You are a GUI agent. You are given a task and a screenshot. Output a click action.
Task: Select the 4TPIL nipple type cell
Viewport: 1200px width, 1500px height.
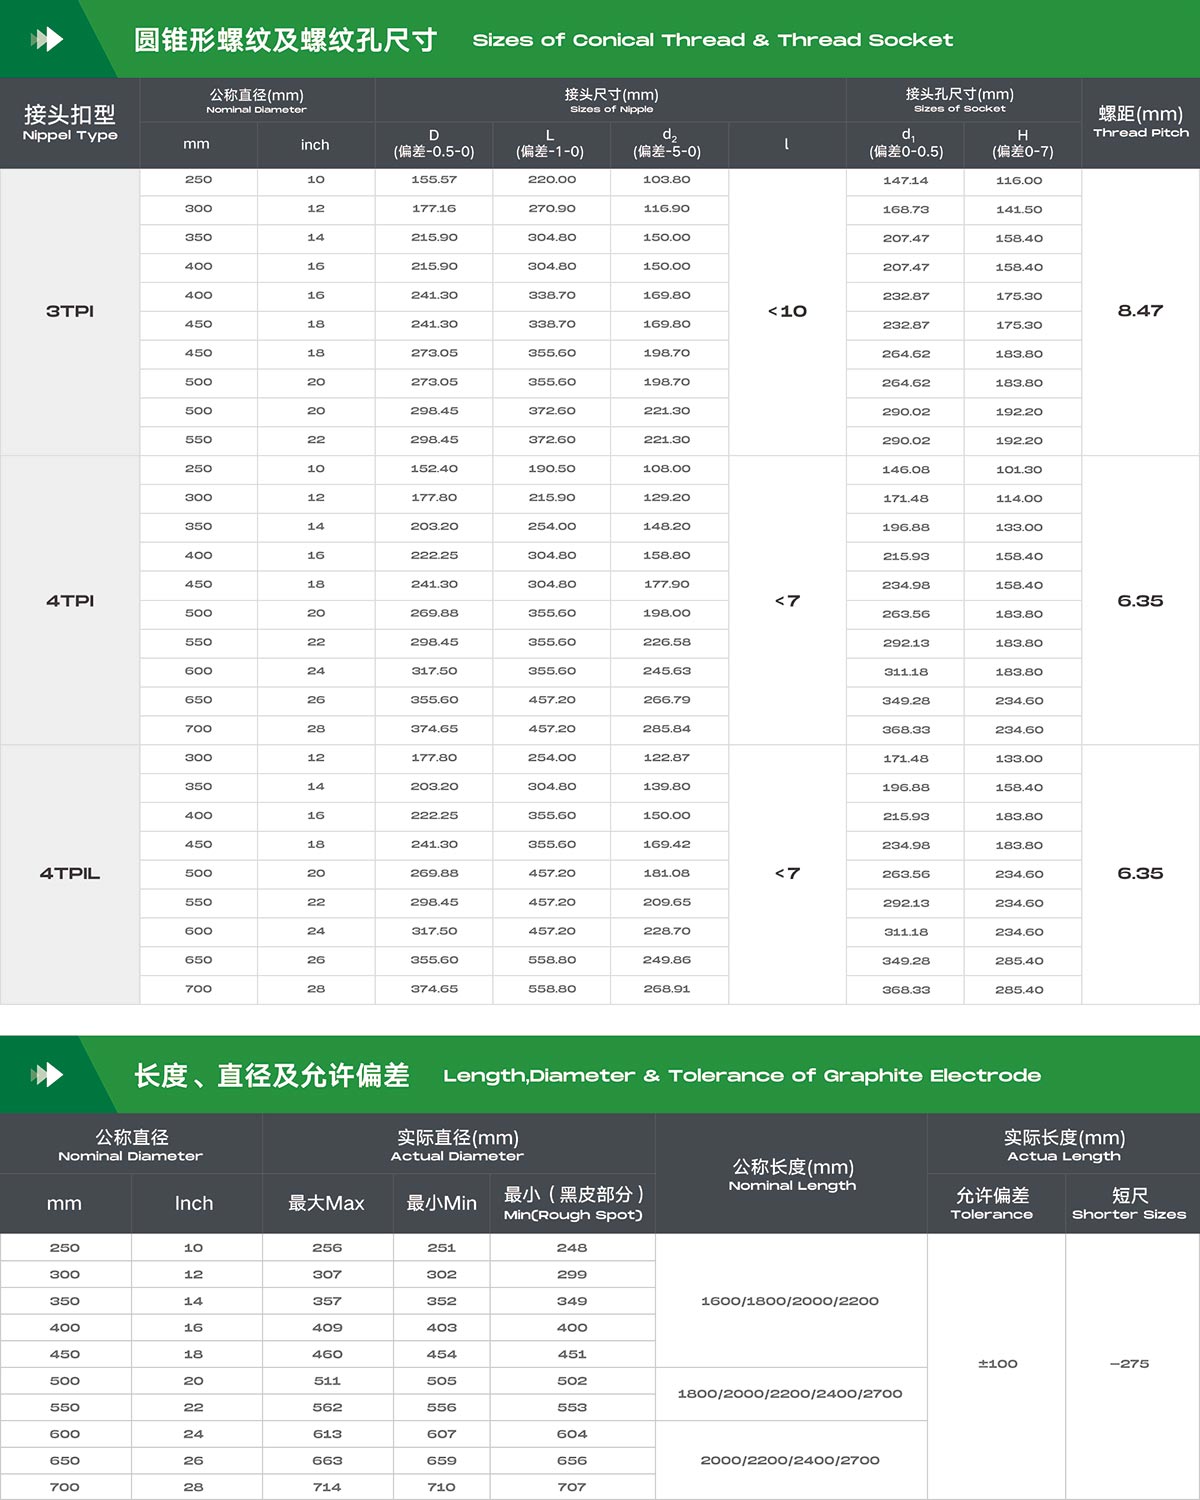tap(70, 873)
